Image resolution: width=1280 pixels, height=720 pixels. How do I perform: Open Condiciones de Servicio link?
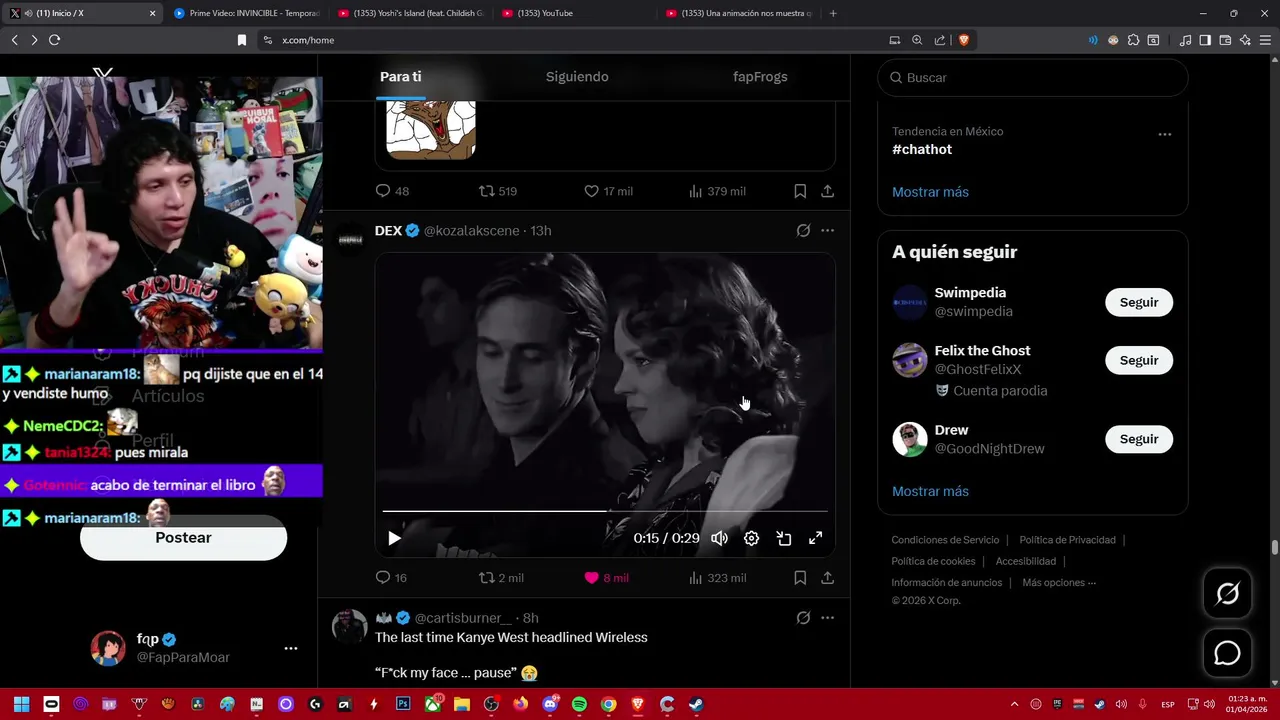tap(947, 540)
